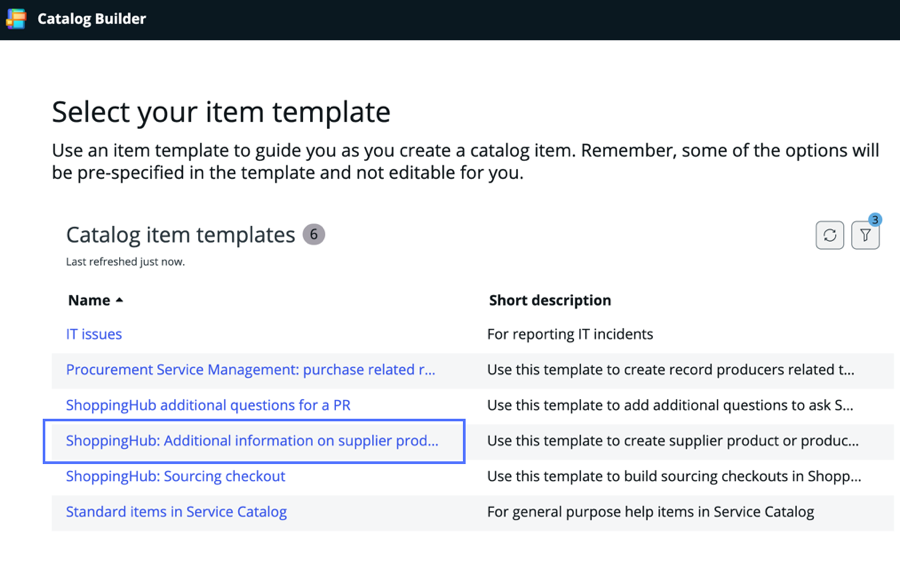Open ShoppingHub additional questions for a PR
This screenshot has height=569, width=900.
208,405
